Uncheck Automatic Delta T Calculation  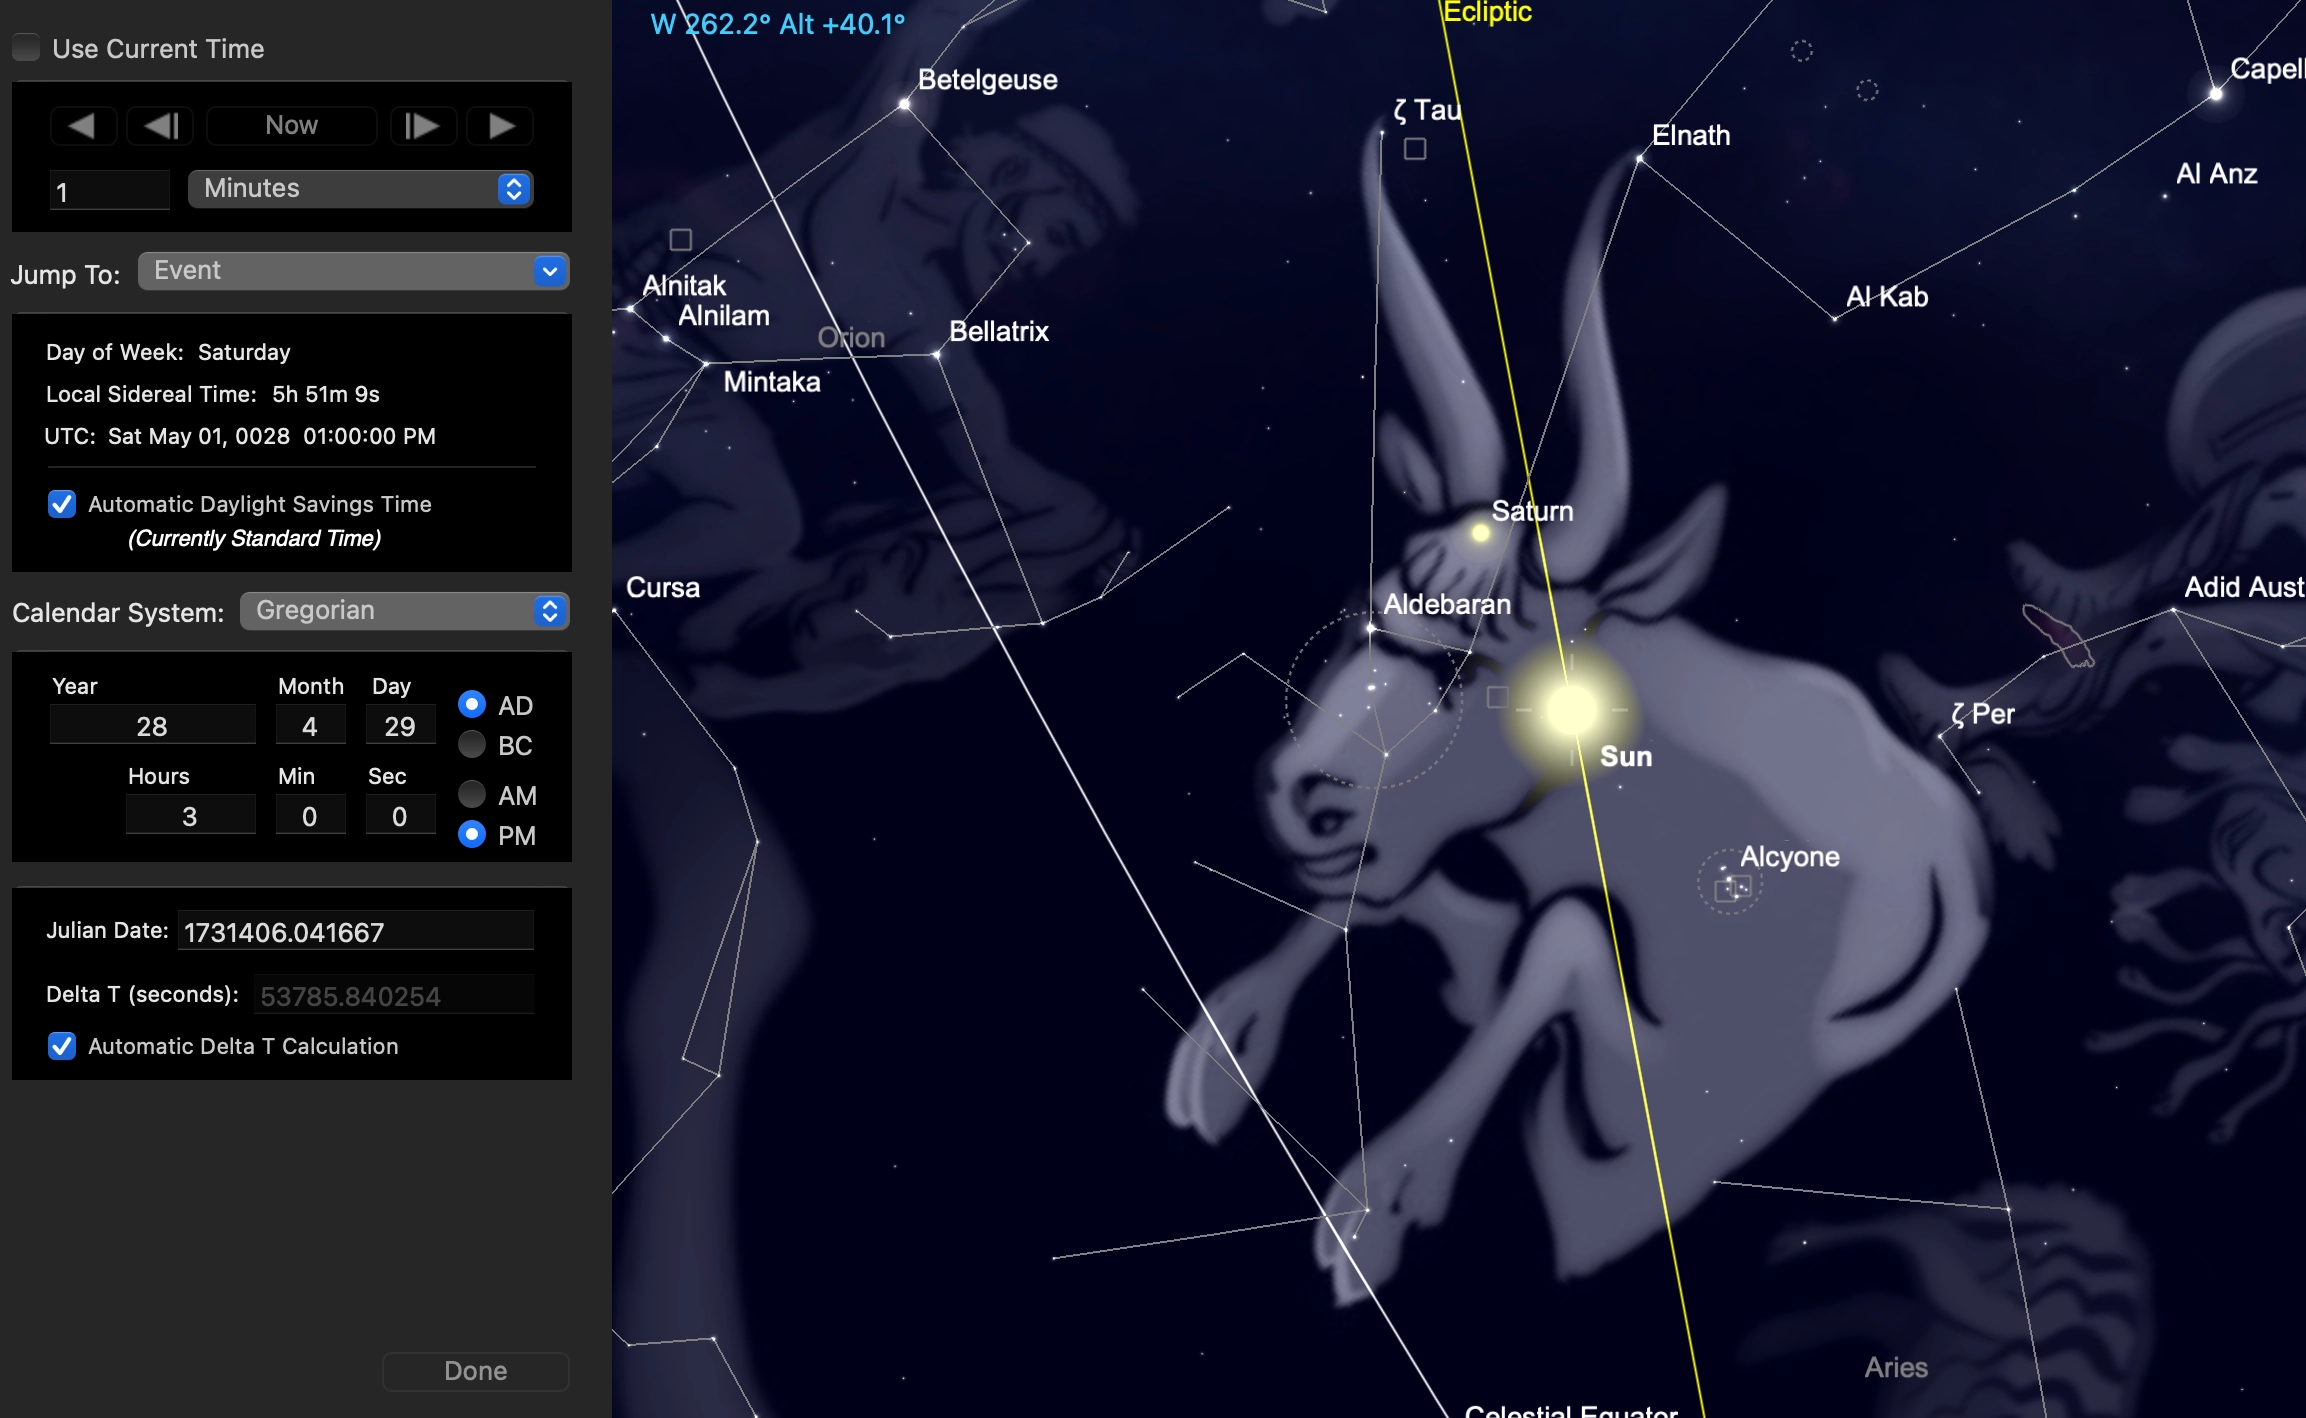point(62,1046)
